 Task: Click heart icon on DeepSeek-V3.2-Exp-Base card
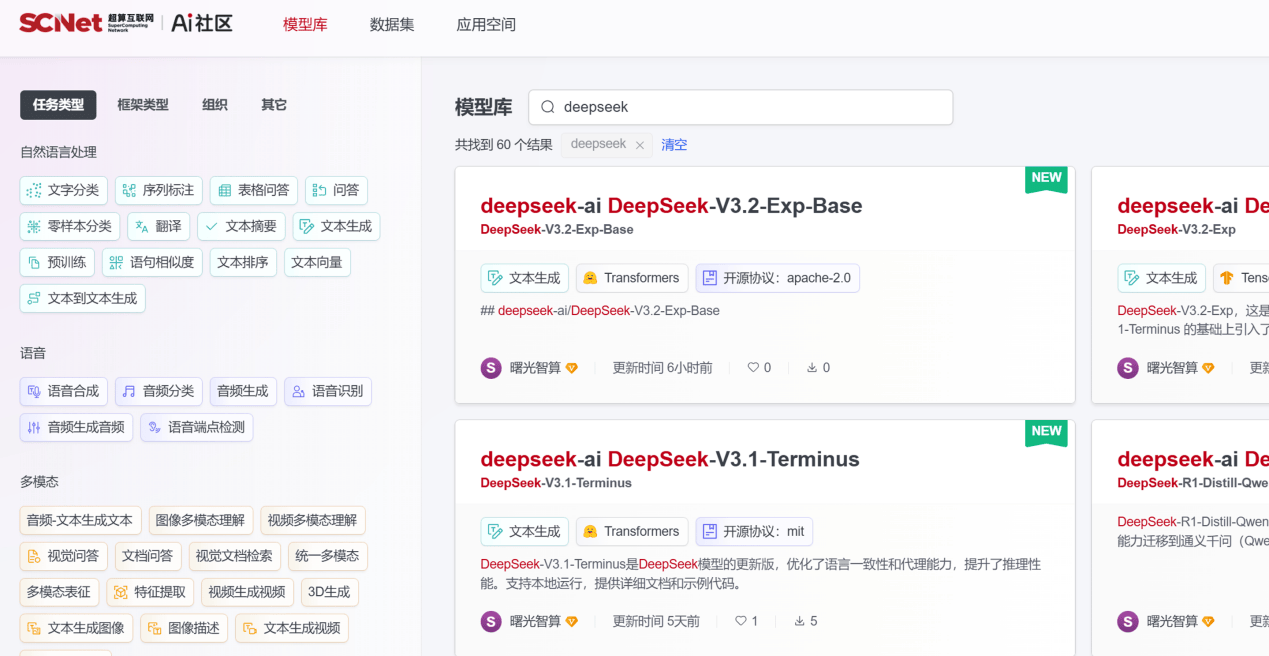[x=753, y=368]
